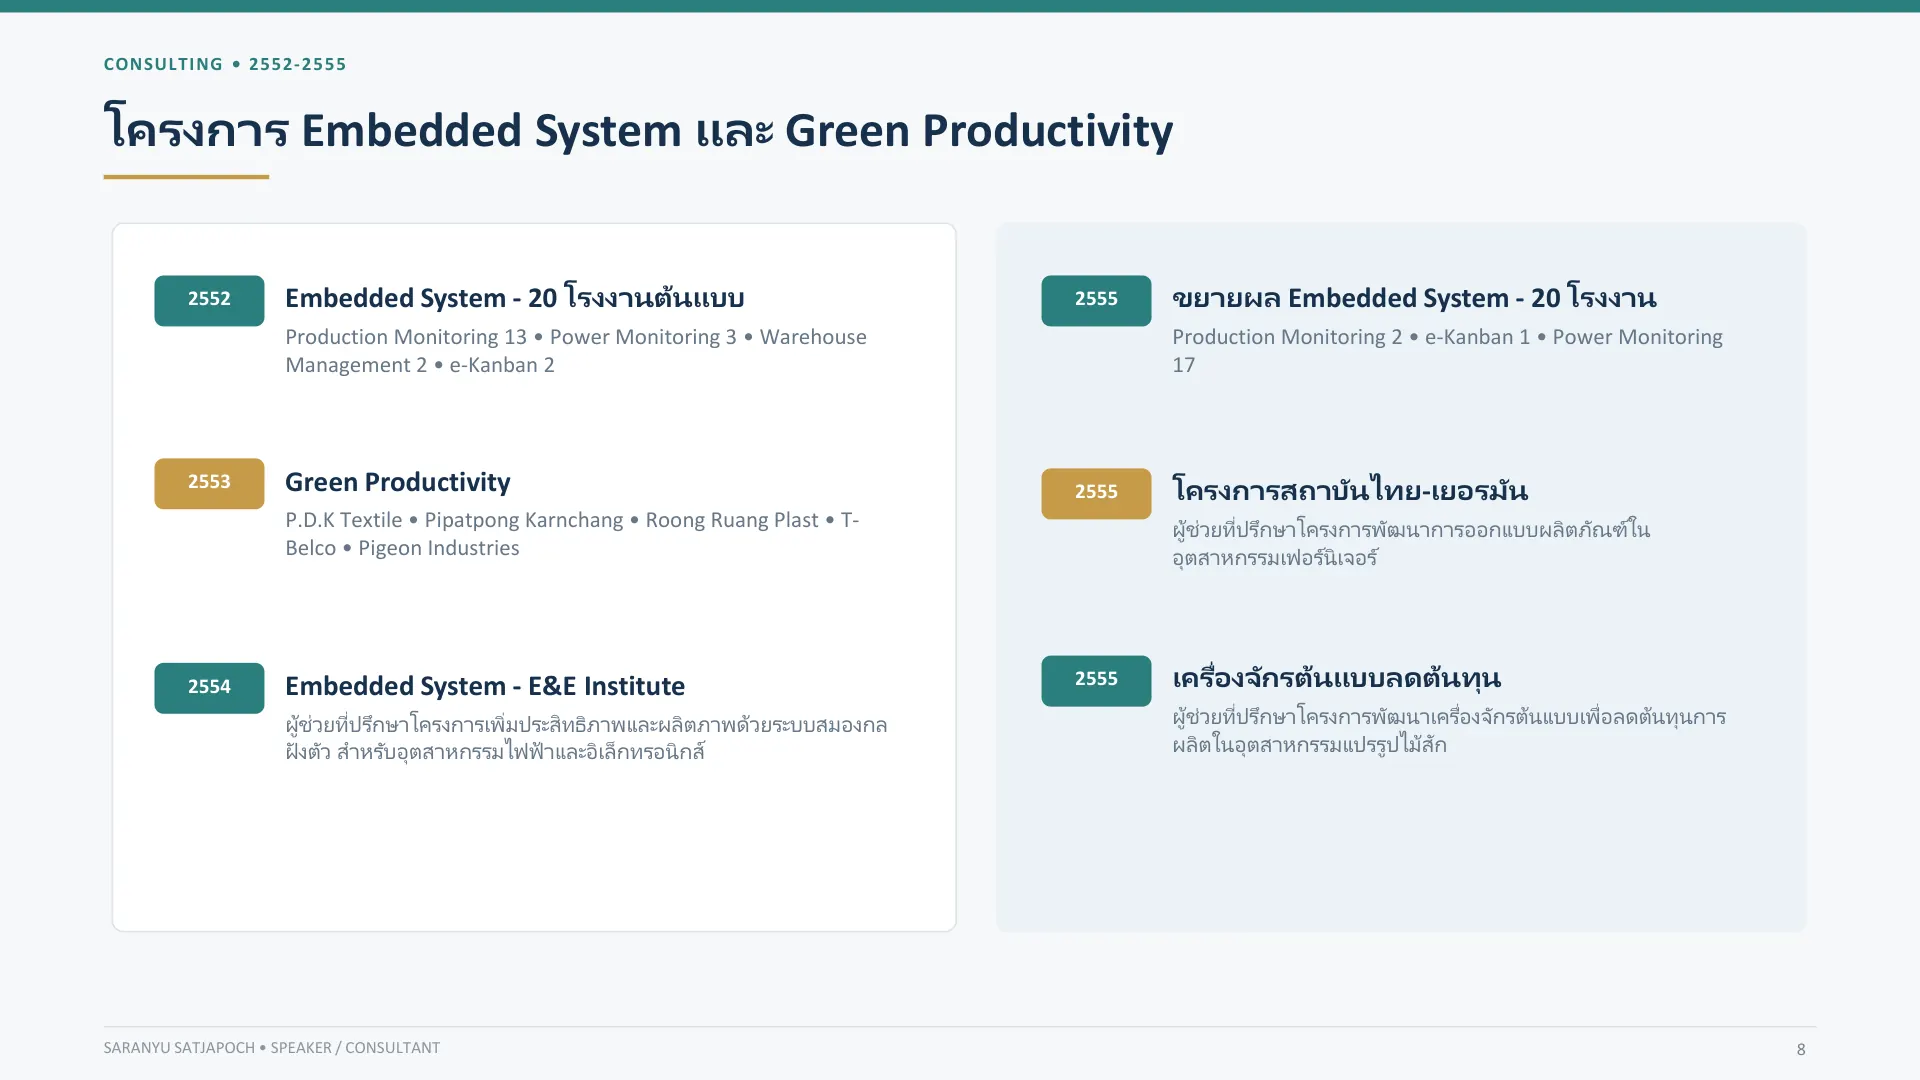Click heading ขยายผล Embedded System - 20 โรงงาน
Screen dimensions: 1920x1080
pos(1414,297)
